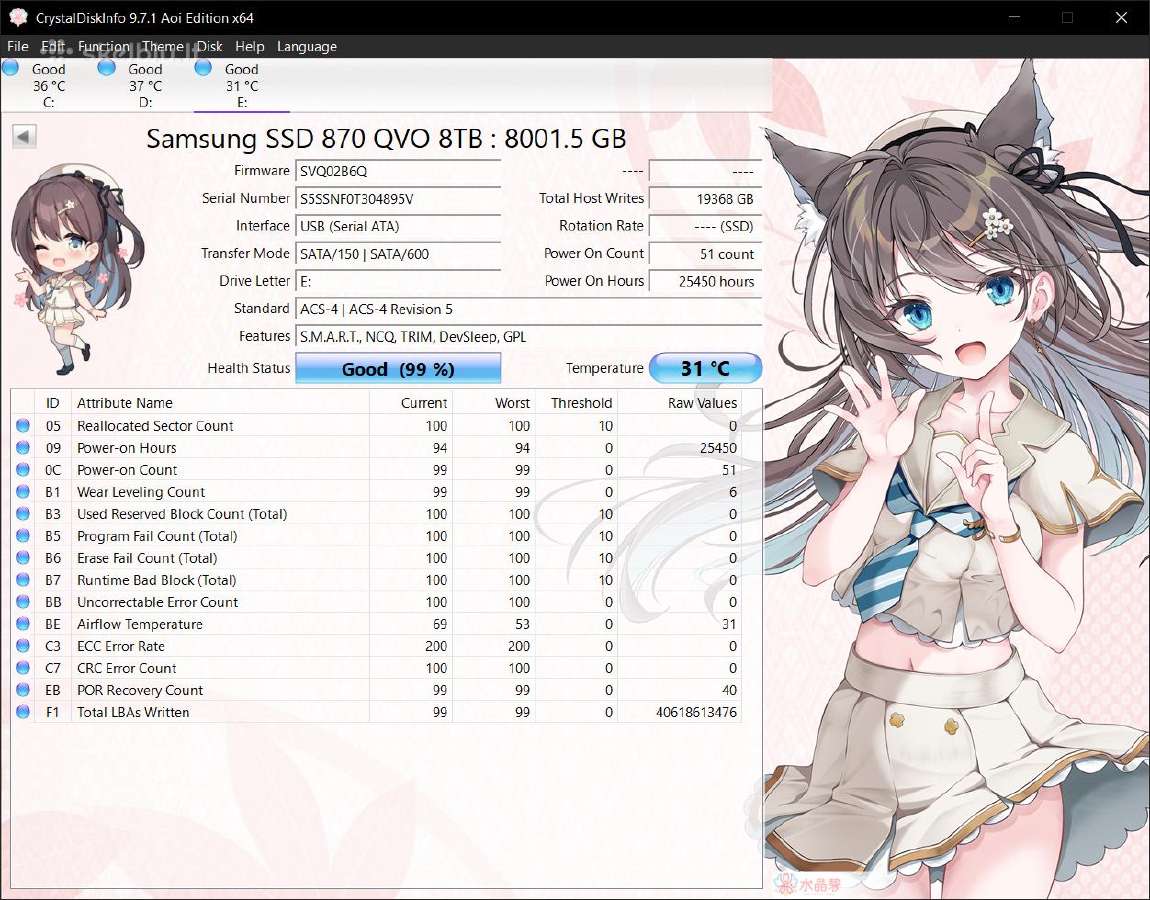
Task: Click status icon for Total LBAs Written
Action: 23,711
